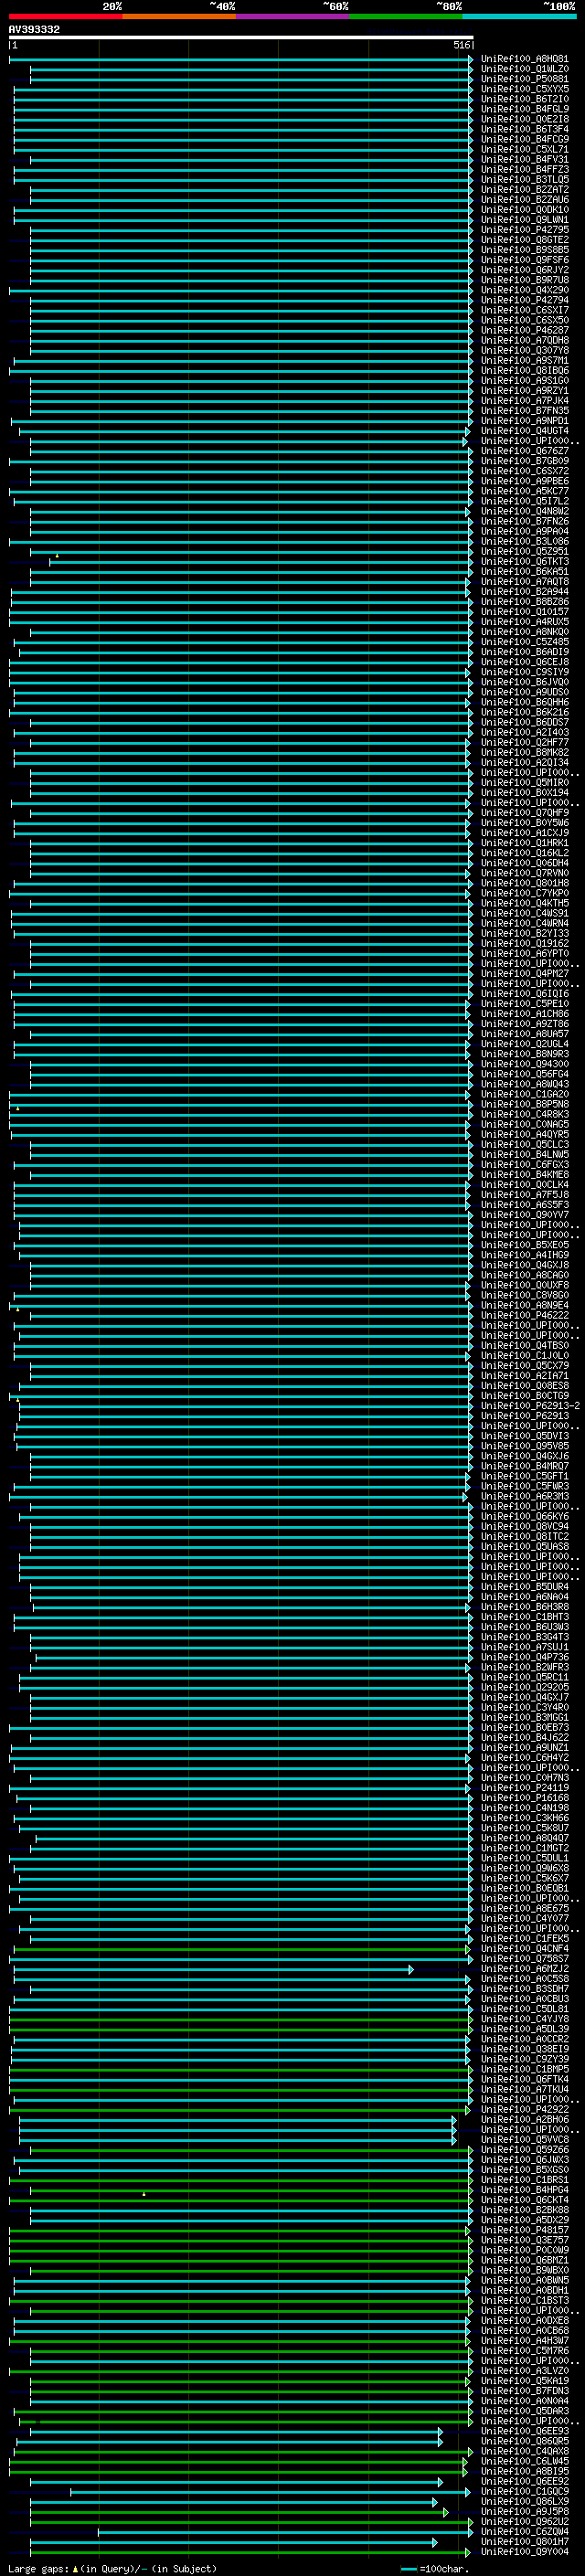Click the orange ~40% identity legend segment
The width and height of the screenshot is (585, 2576).
tap(179, 16)
